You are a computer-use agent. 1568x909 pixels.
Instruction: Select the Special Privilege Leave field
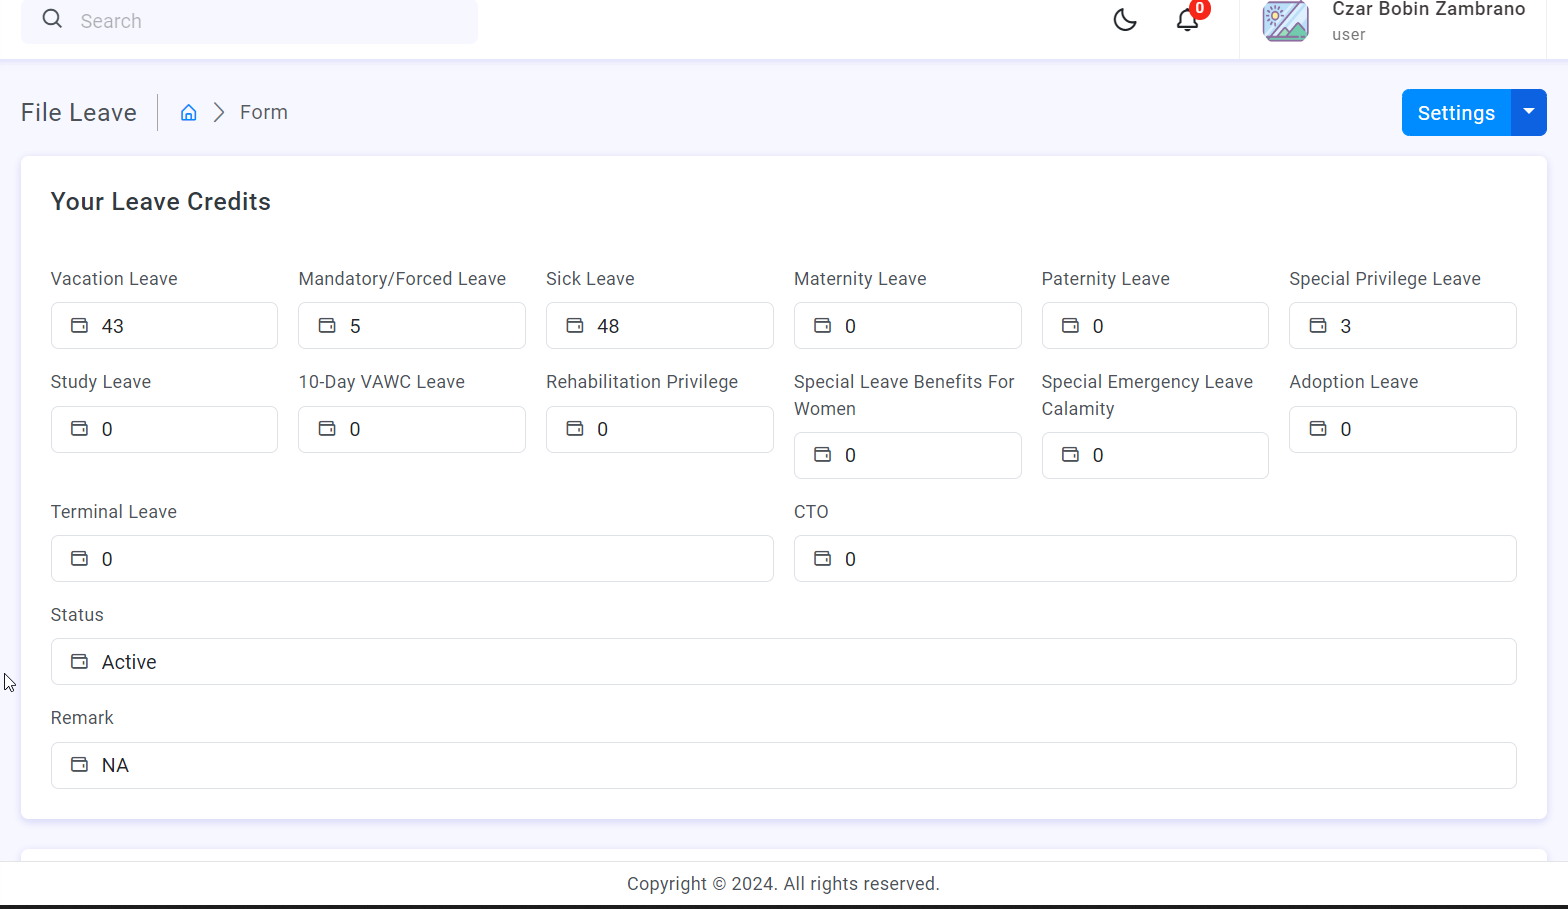(1403, 326)
